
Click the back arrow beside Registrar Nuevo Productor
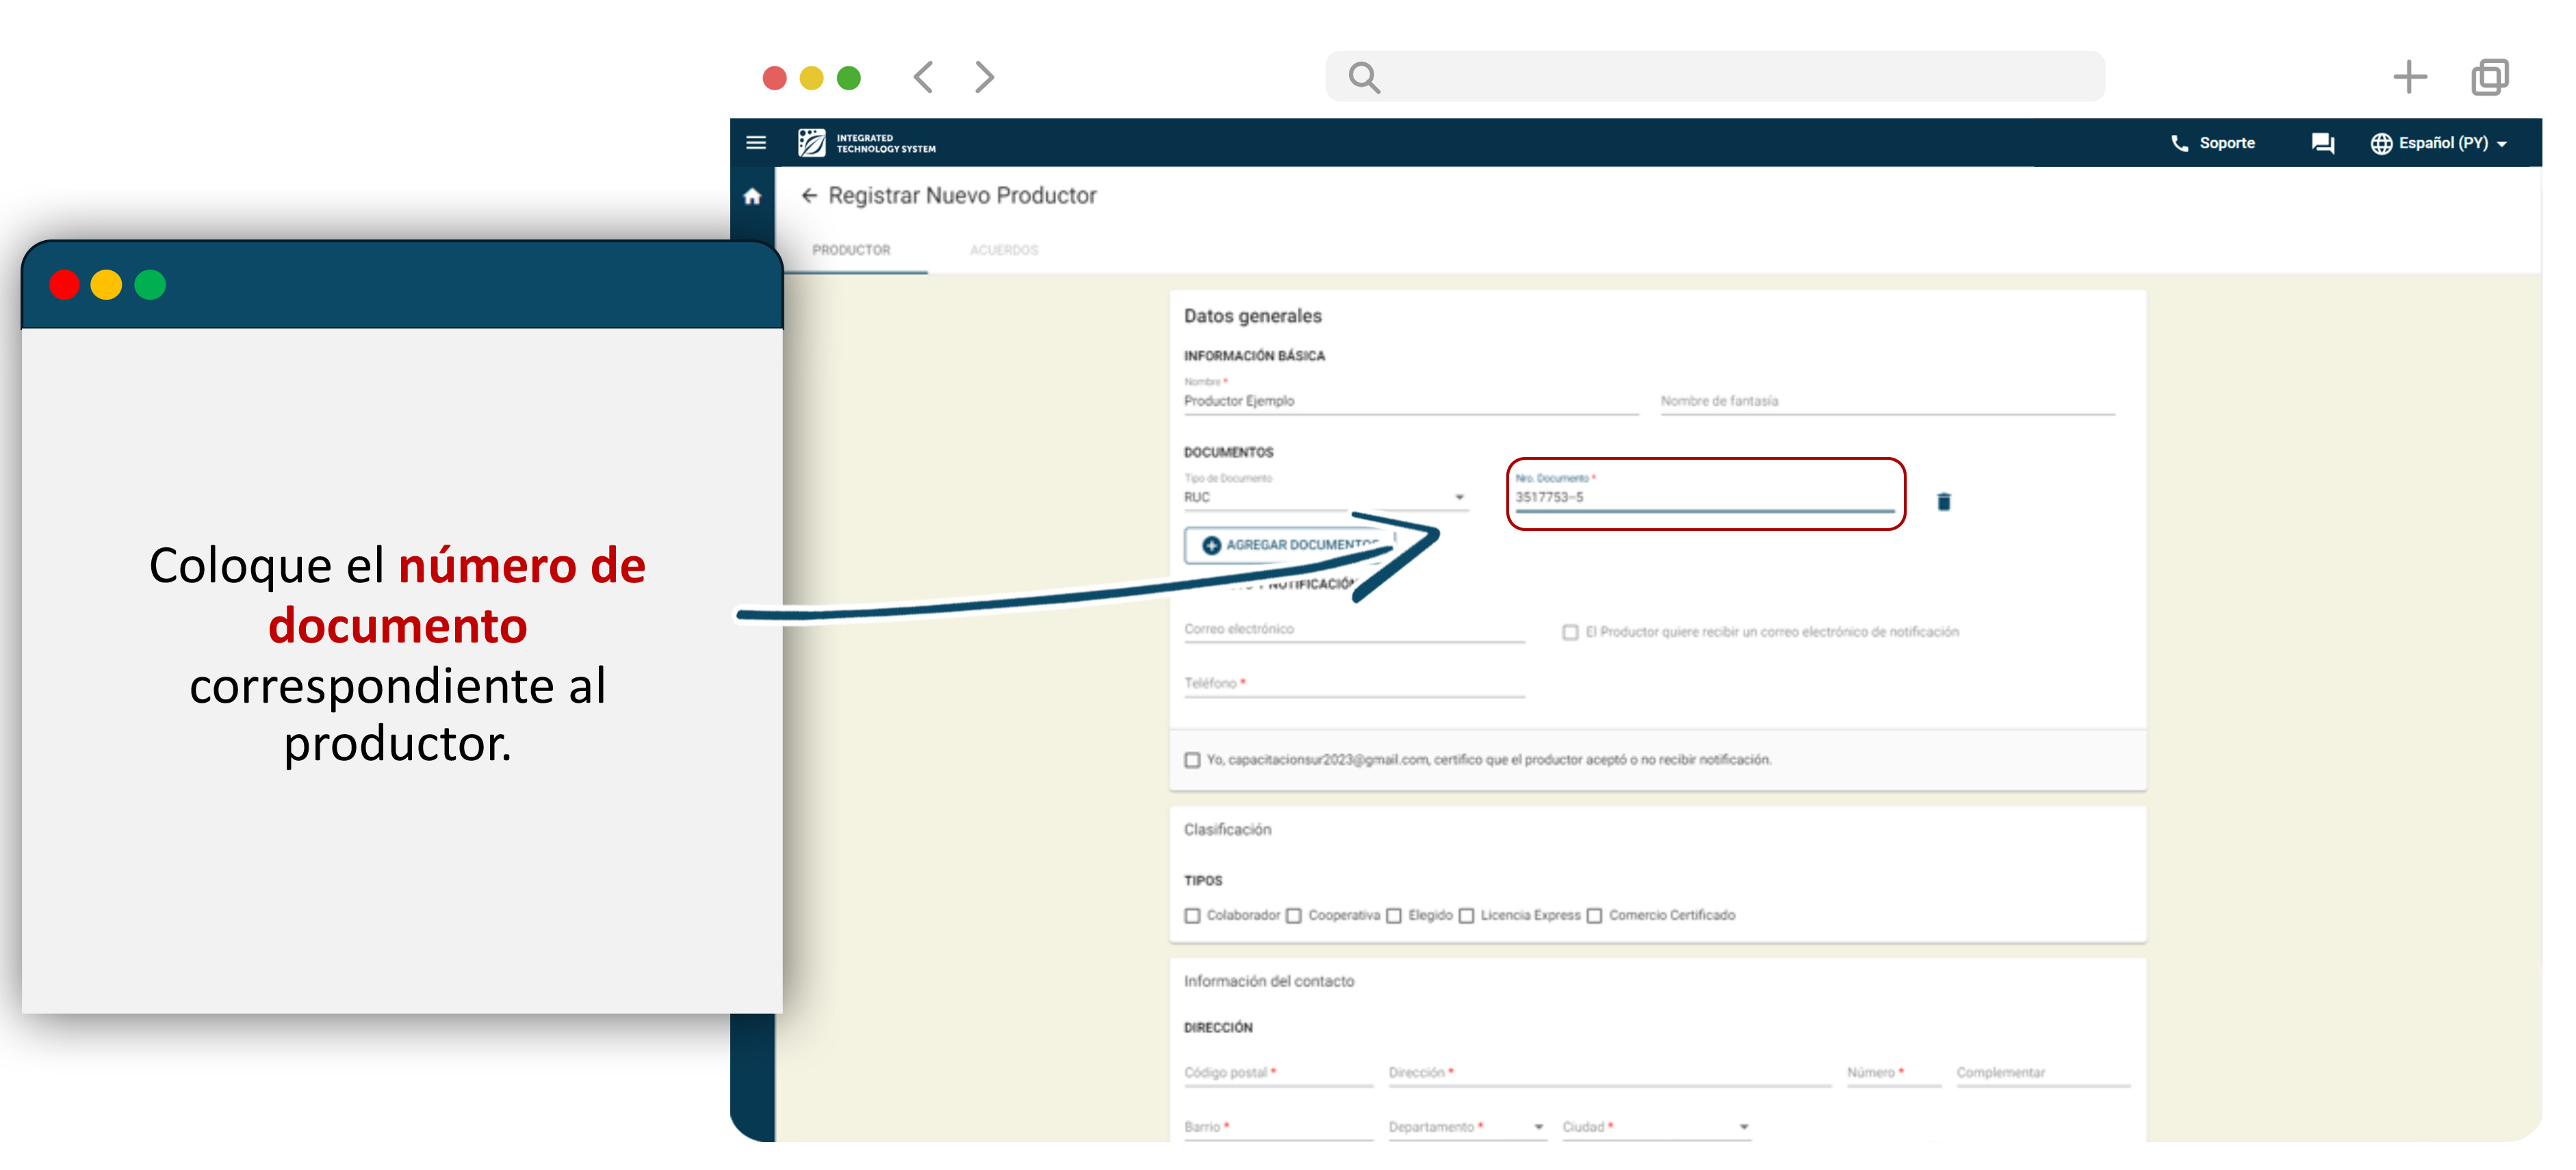(x=809, y=196)
